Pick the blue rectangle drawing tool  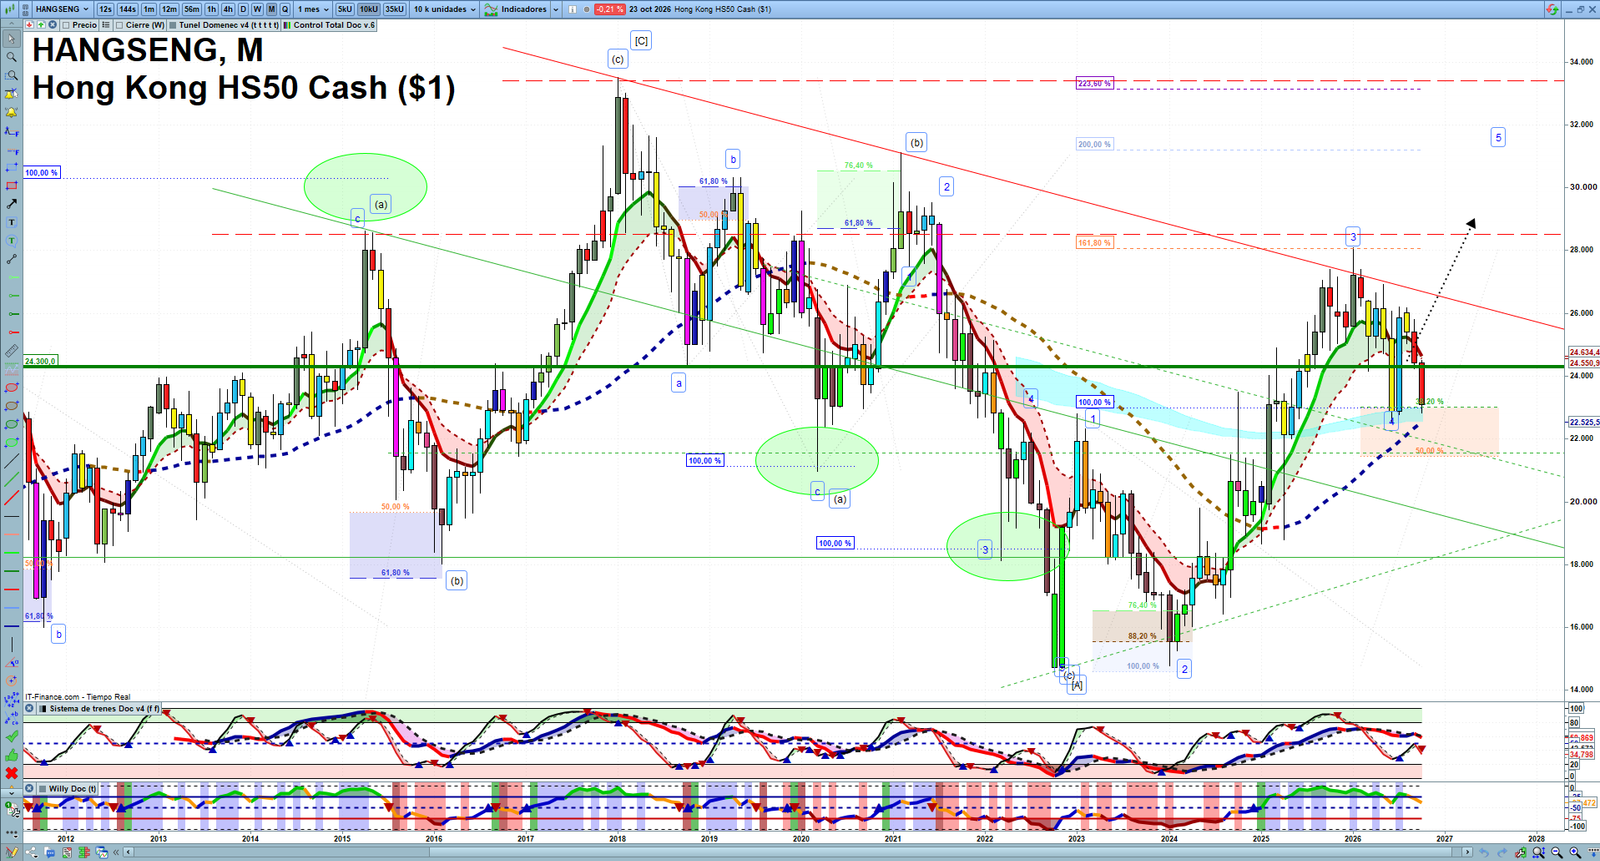point(12,168)
